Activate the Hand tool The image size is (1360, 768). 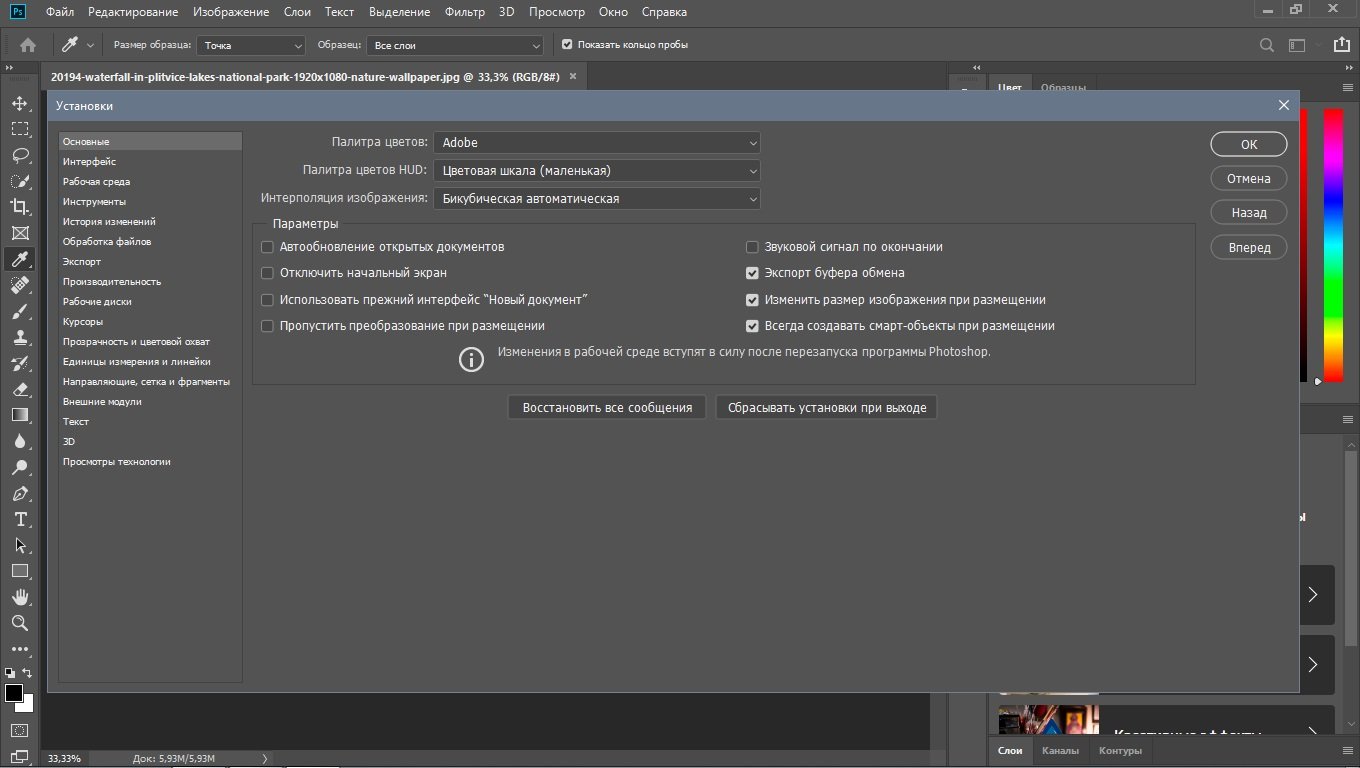pyautogui.click(x=19, y=597)
